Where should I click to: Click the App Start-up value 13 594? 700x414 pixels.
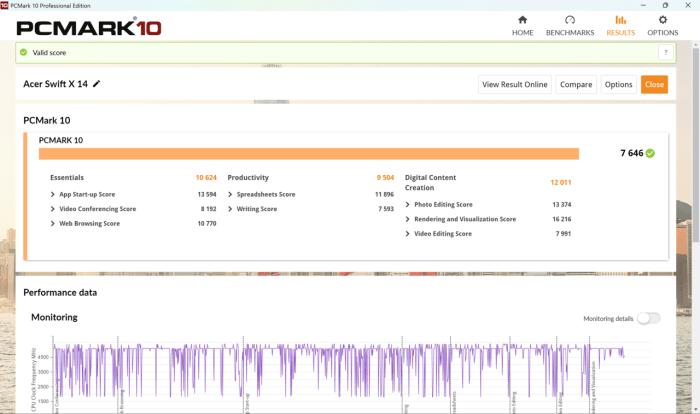(207, 194)
